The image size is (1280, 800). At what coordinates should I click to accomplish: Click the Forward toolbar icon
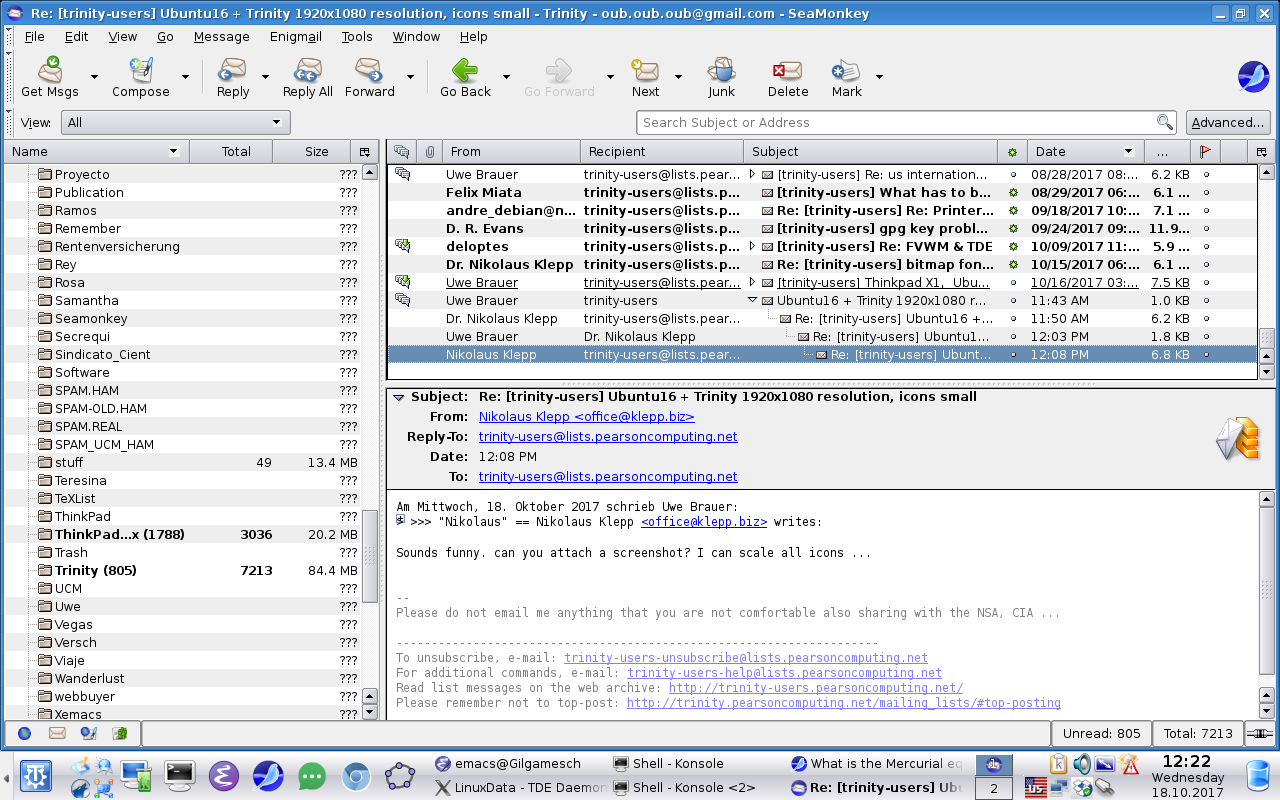(369, 70)
